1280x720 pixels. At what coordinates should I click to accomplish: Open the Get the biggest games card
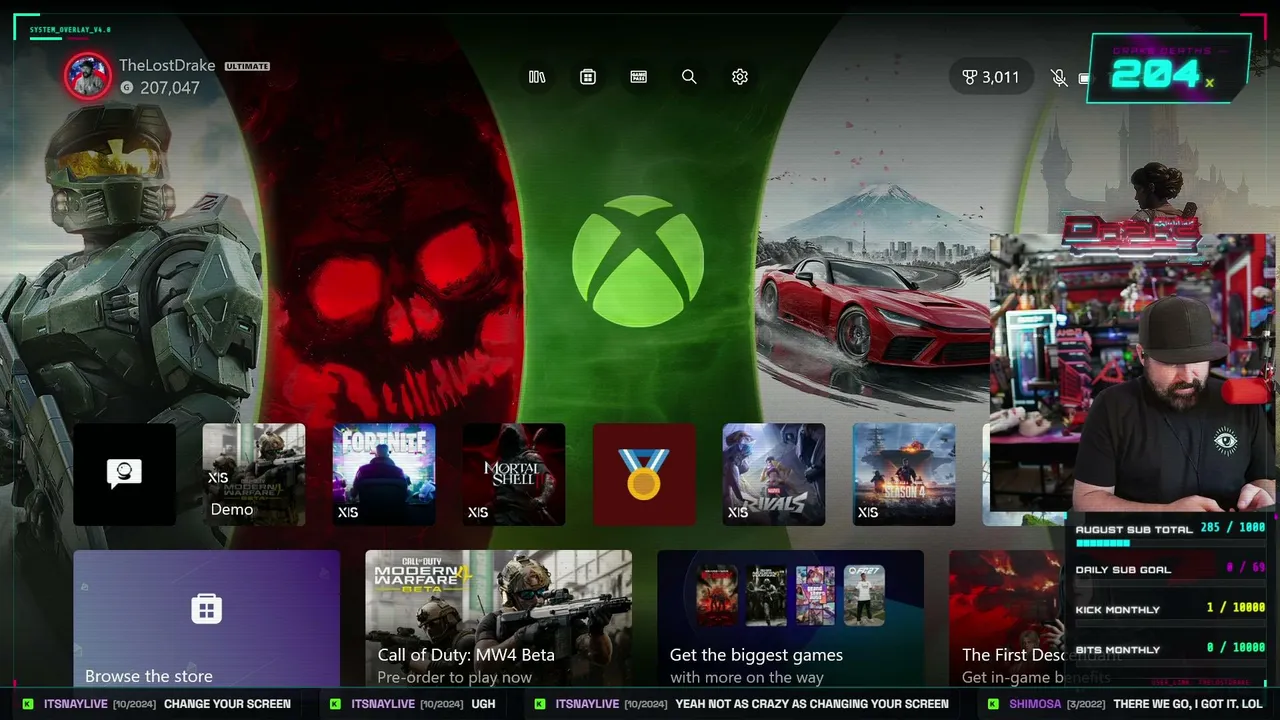[x=791, y=619]
